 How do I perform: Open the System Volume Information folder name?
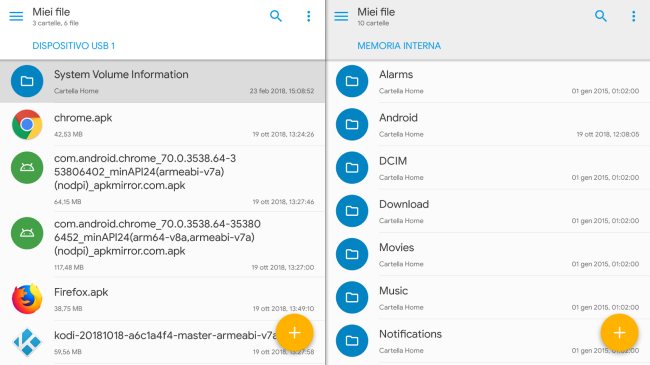pos(121,75)
